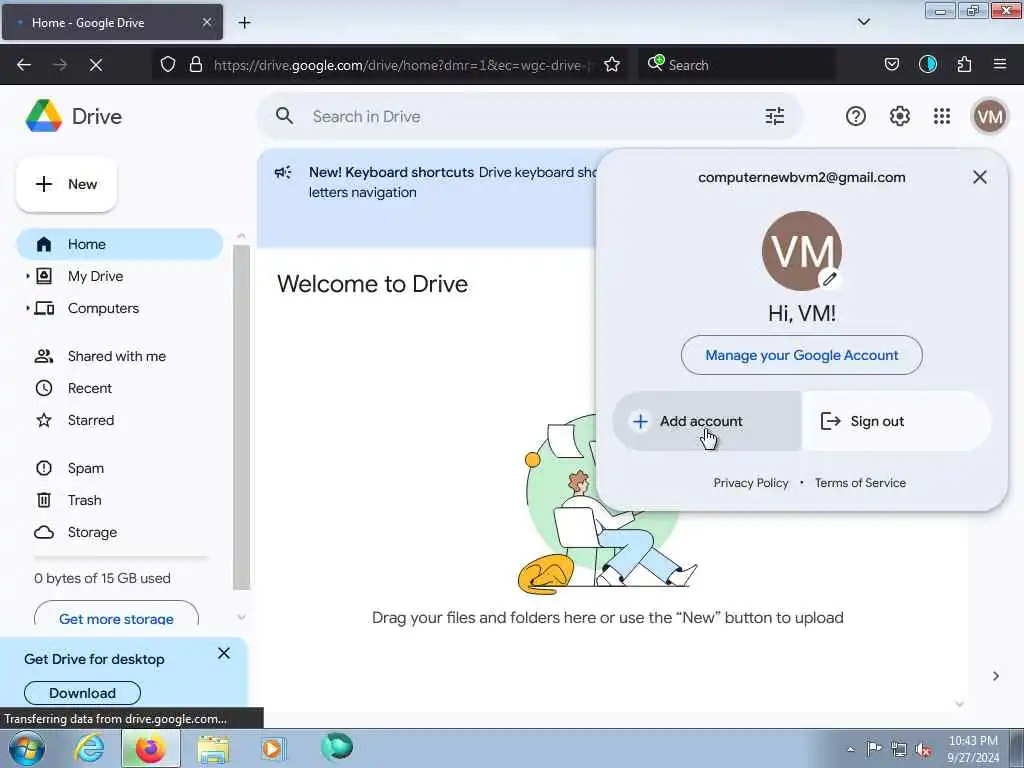Click the sidebar vertical scrollbar
The image size is (1024, 768).
coord(241,417)
